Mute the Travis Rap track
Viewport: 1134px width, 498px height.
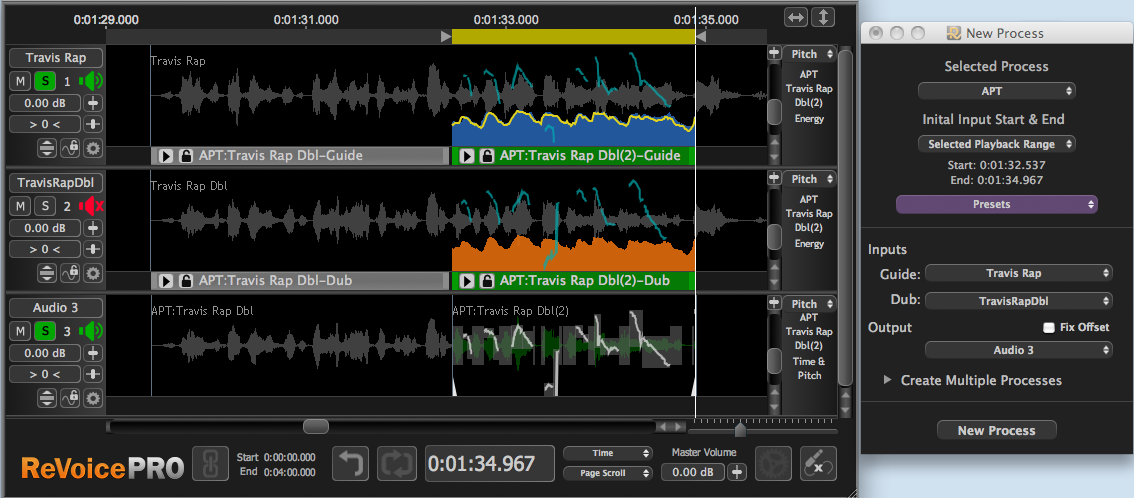[21, 81]
